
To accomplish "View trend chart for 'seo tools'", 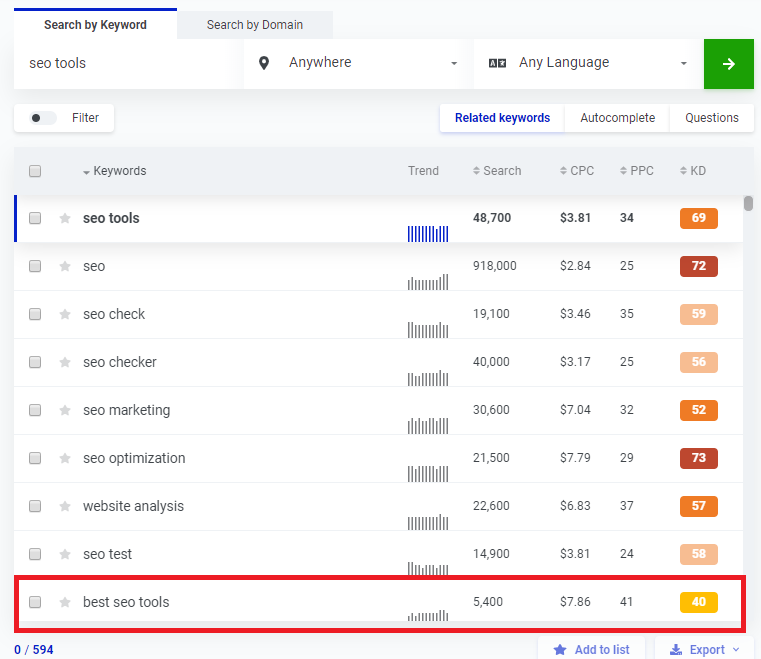I will tap(428, 233).
